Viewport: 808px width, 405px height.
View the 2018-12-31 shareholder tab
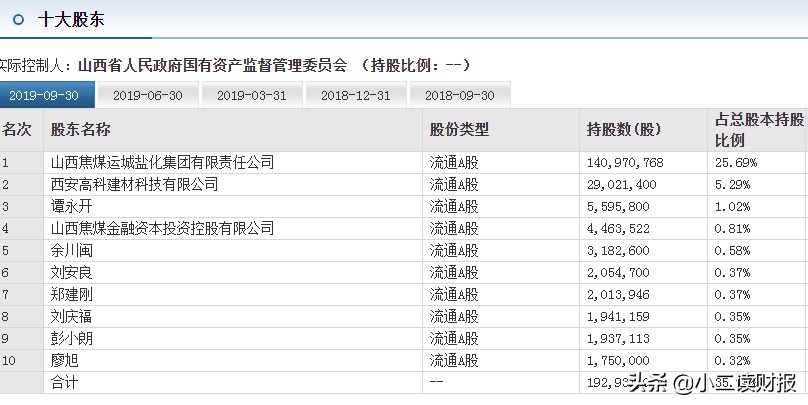pyautogui.click(x=356, y=95)
